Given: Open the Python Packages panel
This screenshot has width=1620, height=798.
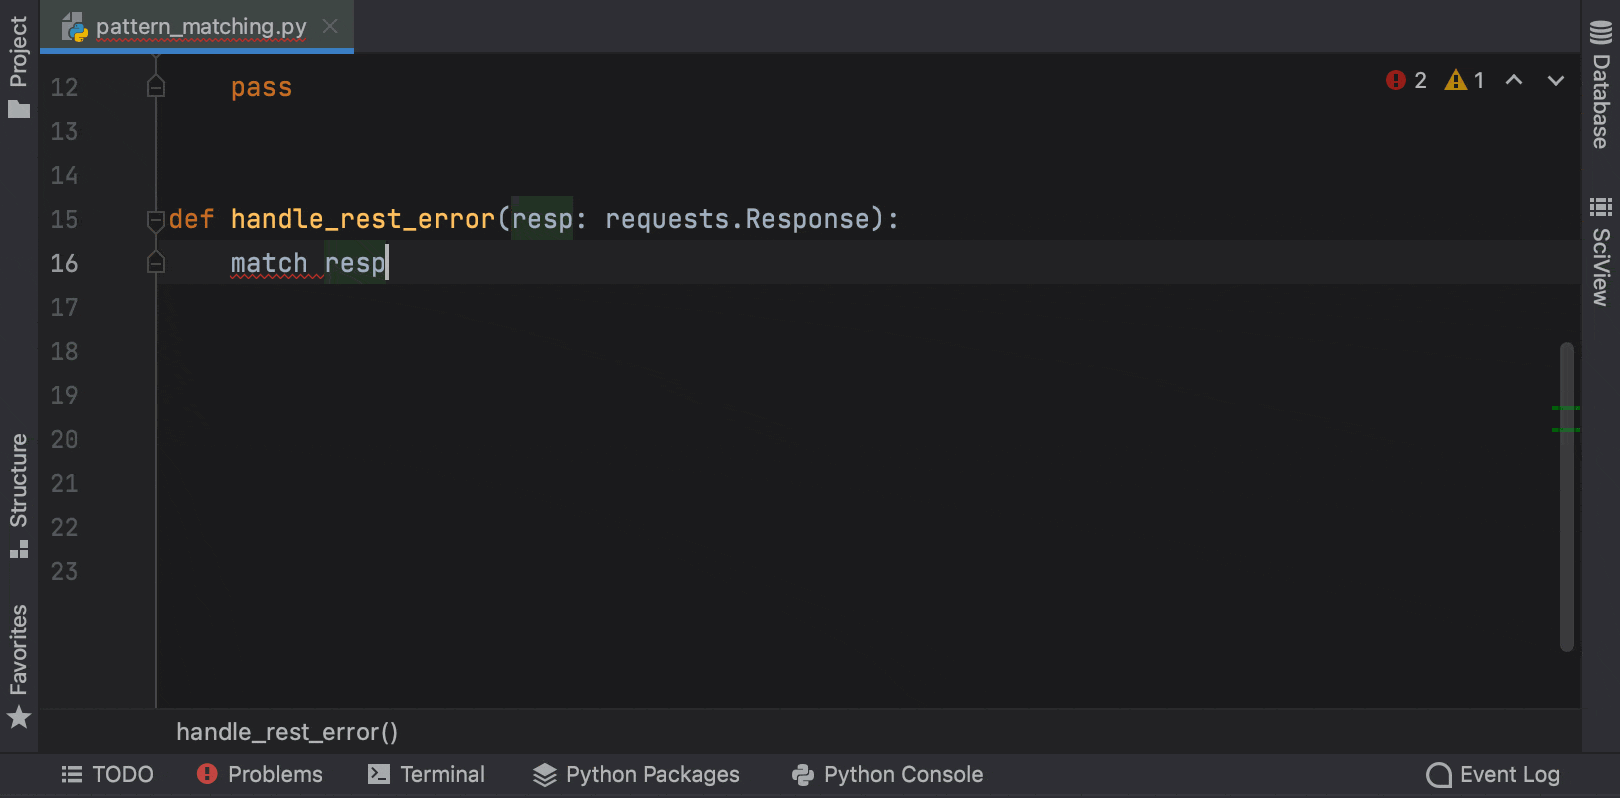Looking at the screenshot, I should [636, 775].
